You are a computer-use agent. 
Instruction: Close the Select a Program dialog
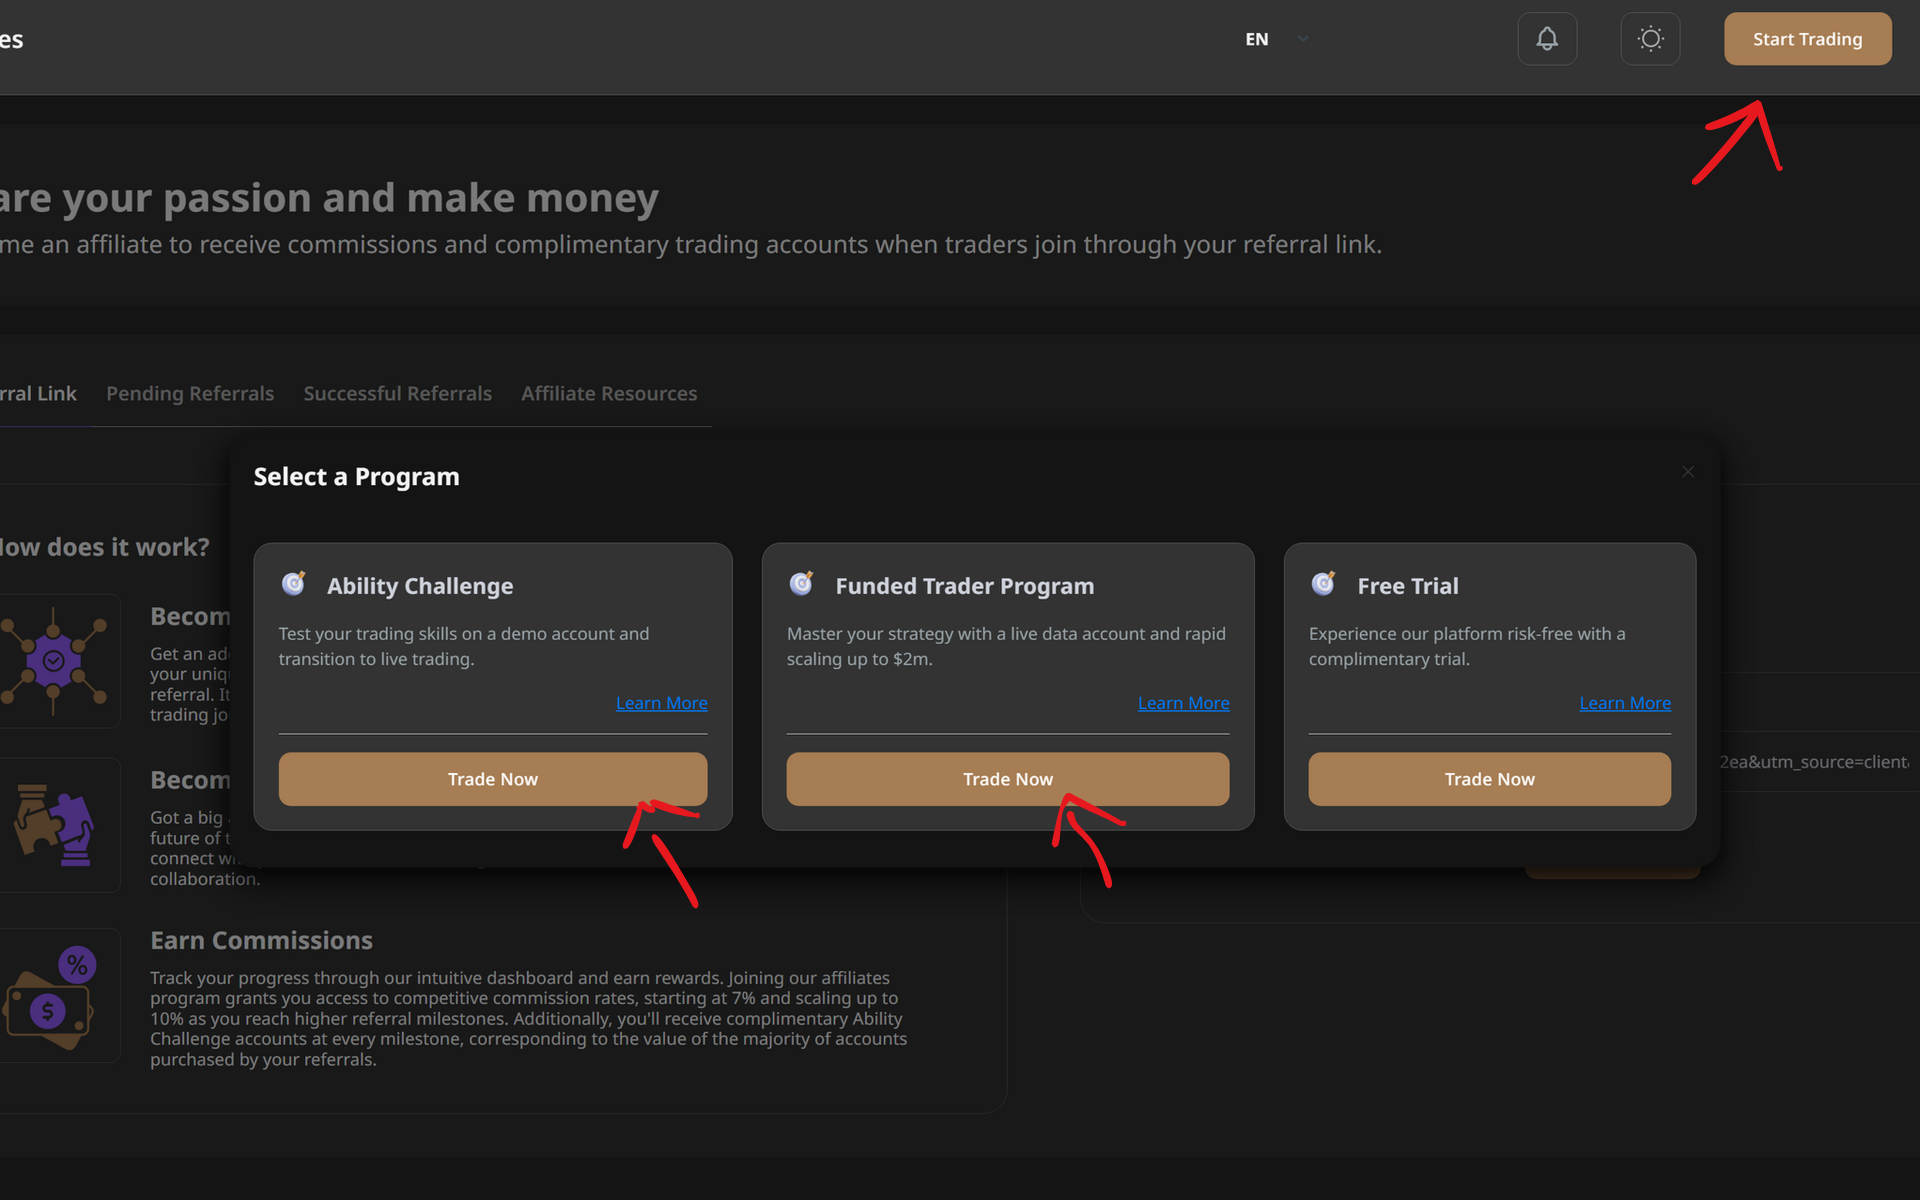tap(1688, 472)
